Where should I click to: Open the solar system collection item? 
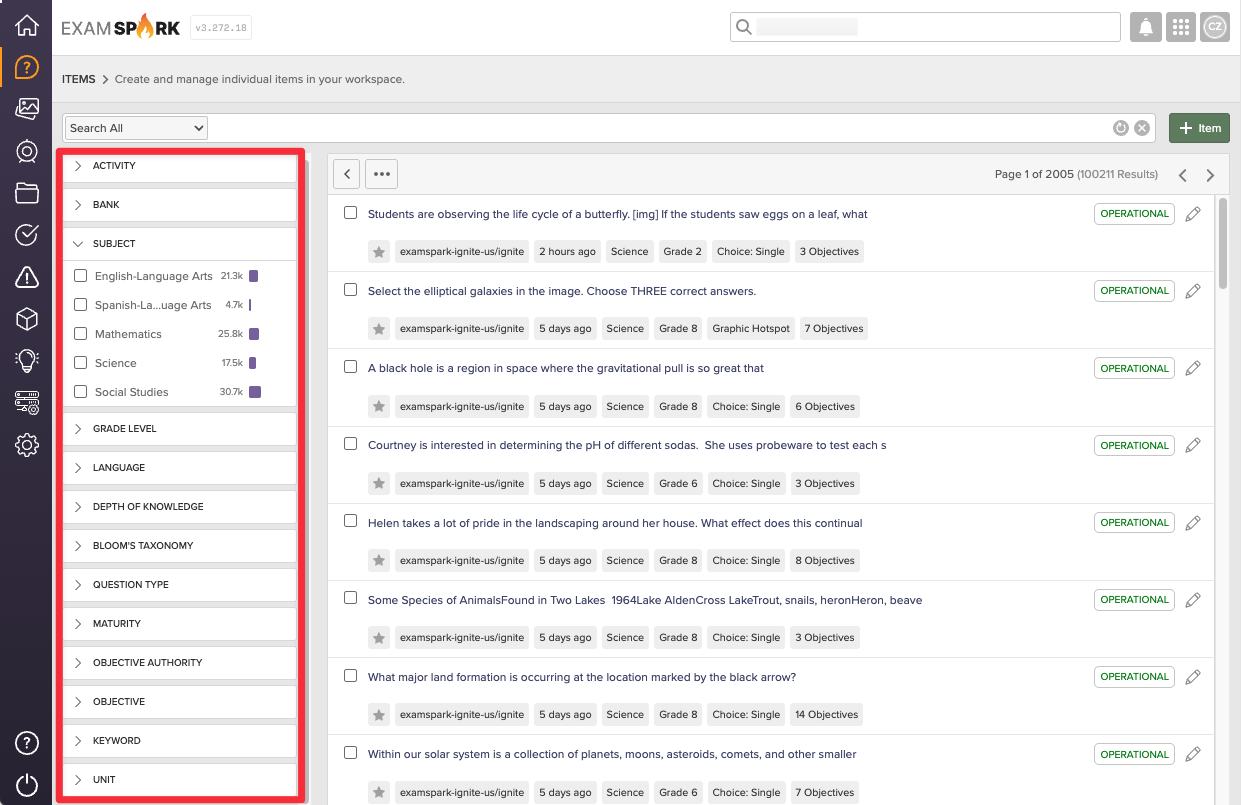pos(612,755)
